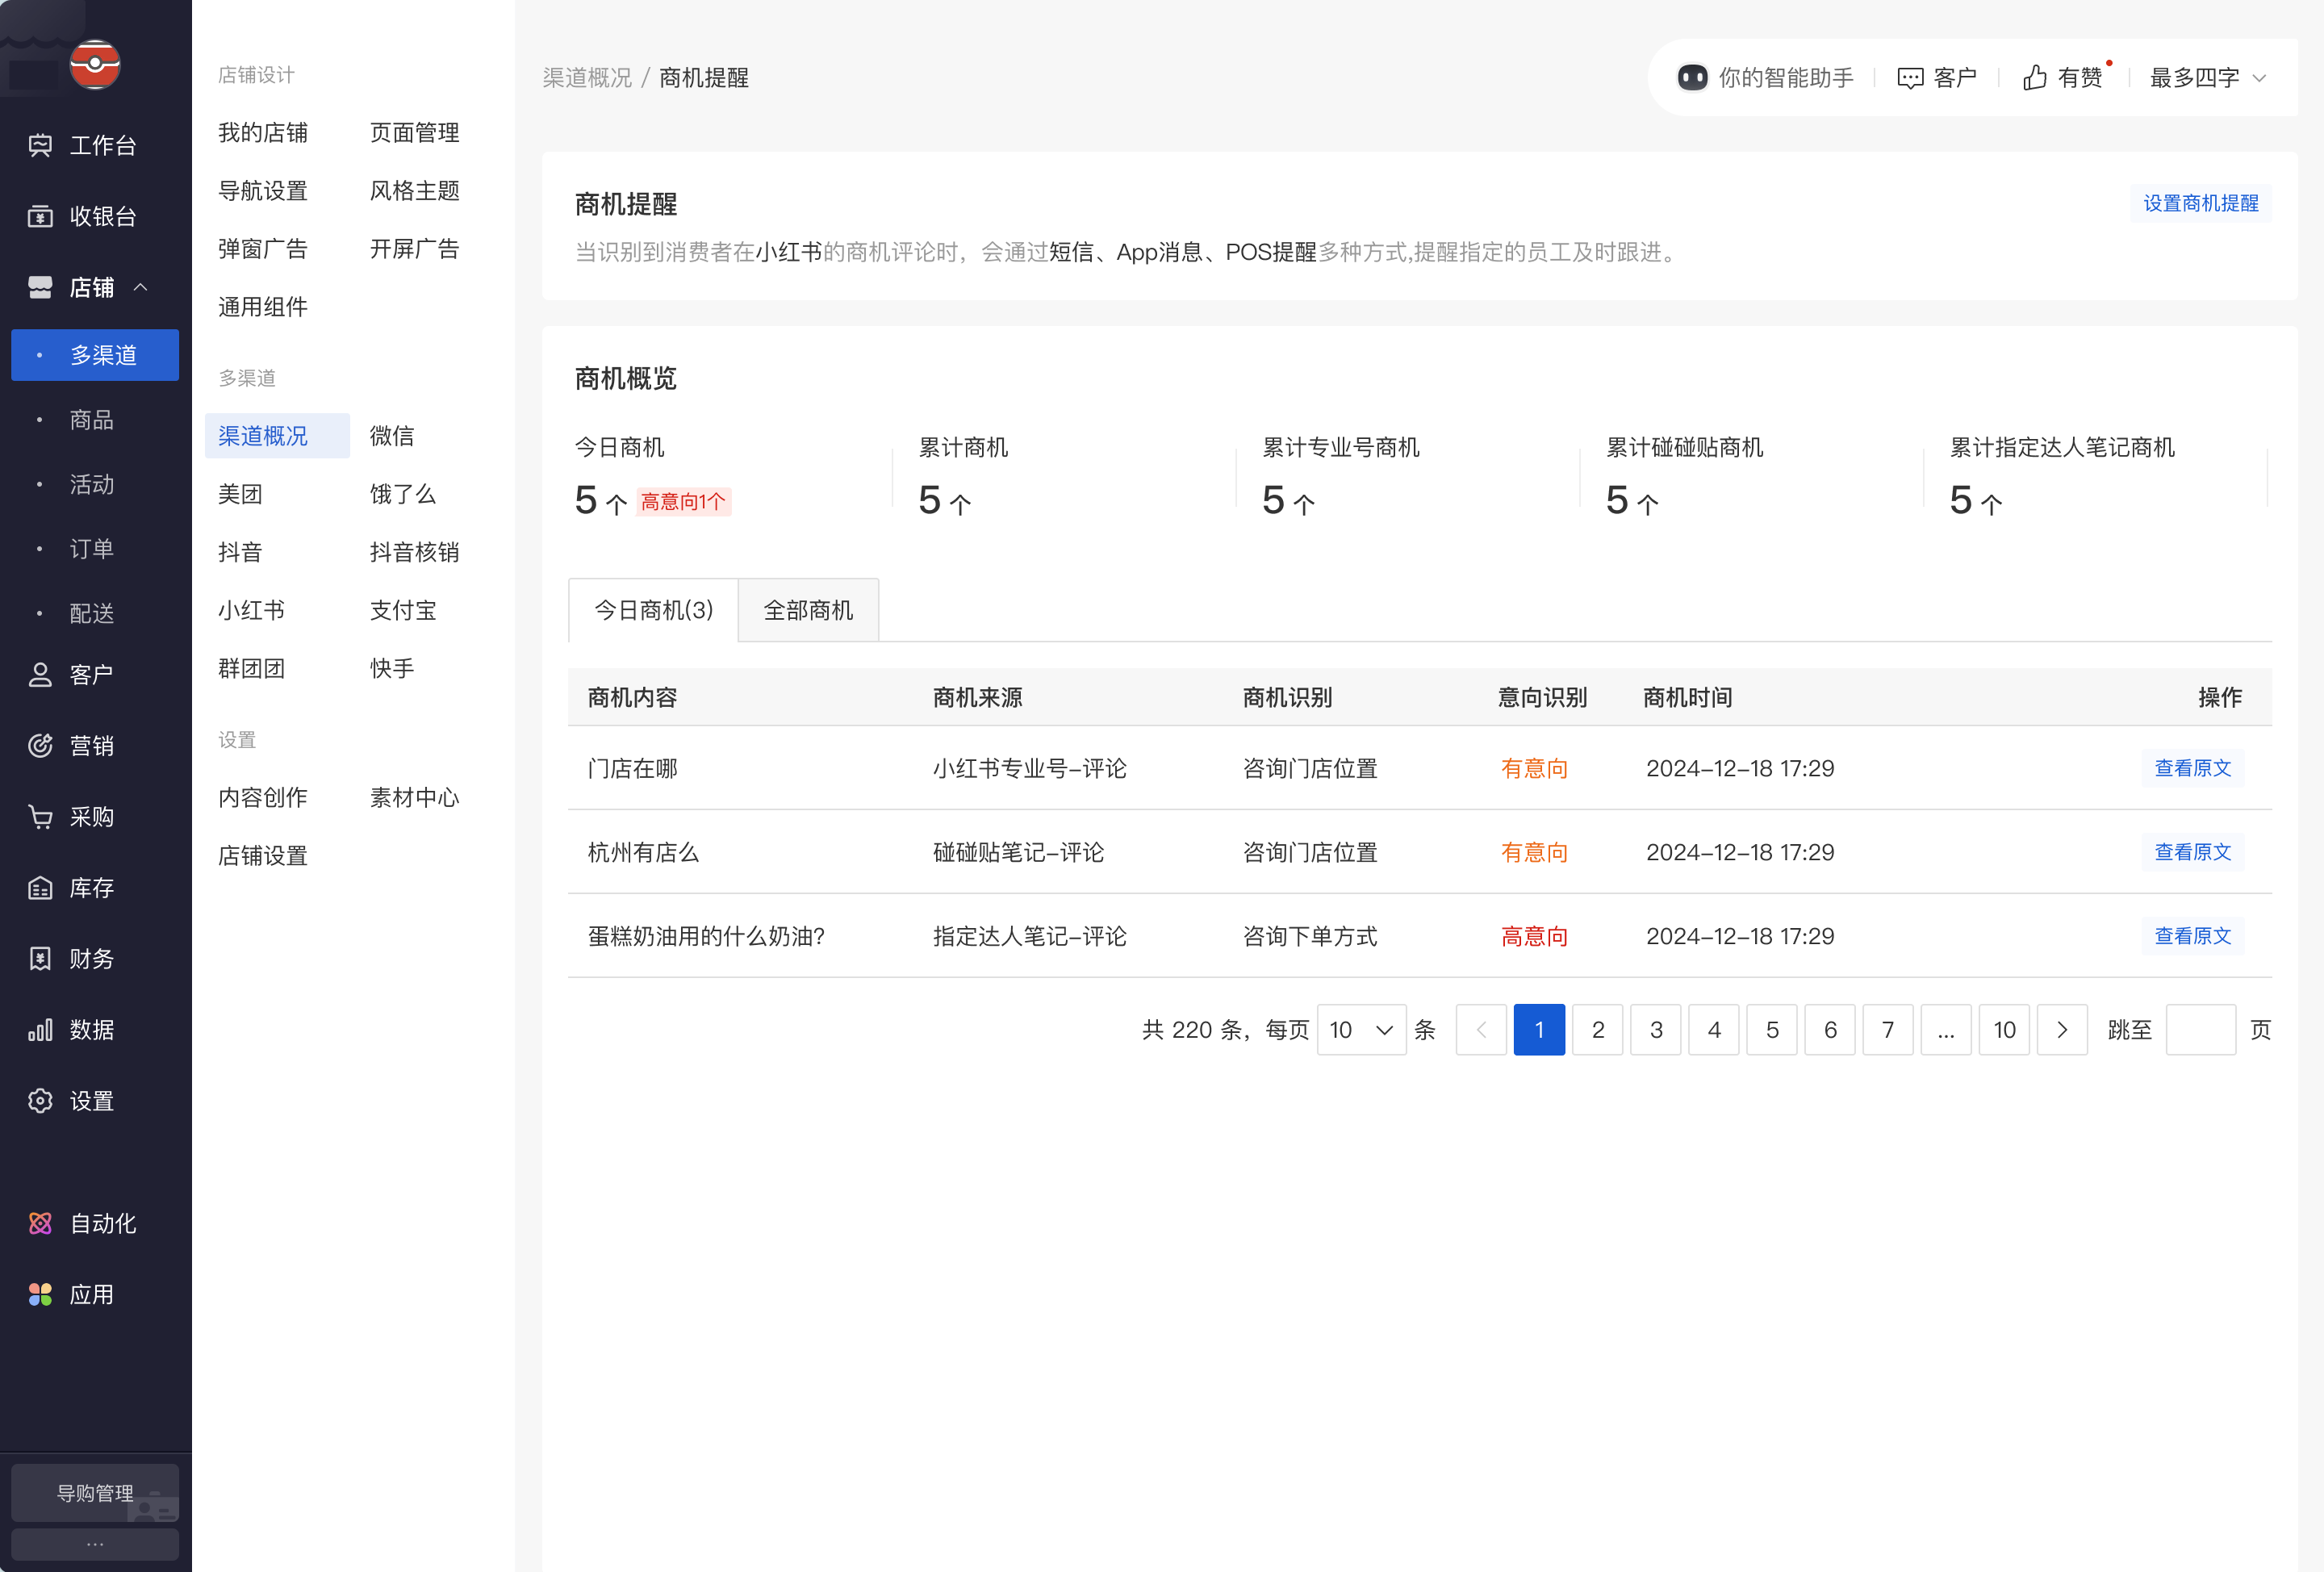The width and height of the screenshot is (2324, 1572).
Task: Click the Youzan (有赞) thumbs-up icon
Action: coord(2034,78)
